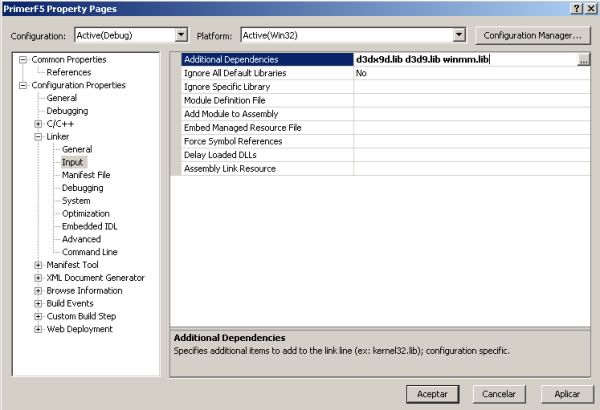Select the Input item under Linker

click(72, 162)
